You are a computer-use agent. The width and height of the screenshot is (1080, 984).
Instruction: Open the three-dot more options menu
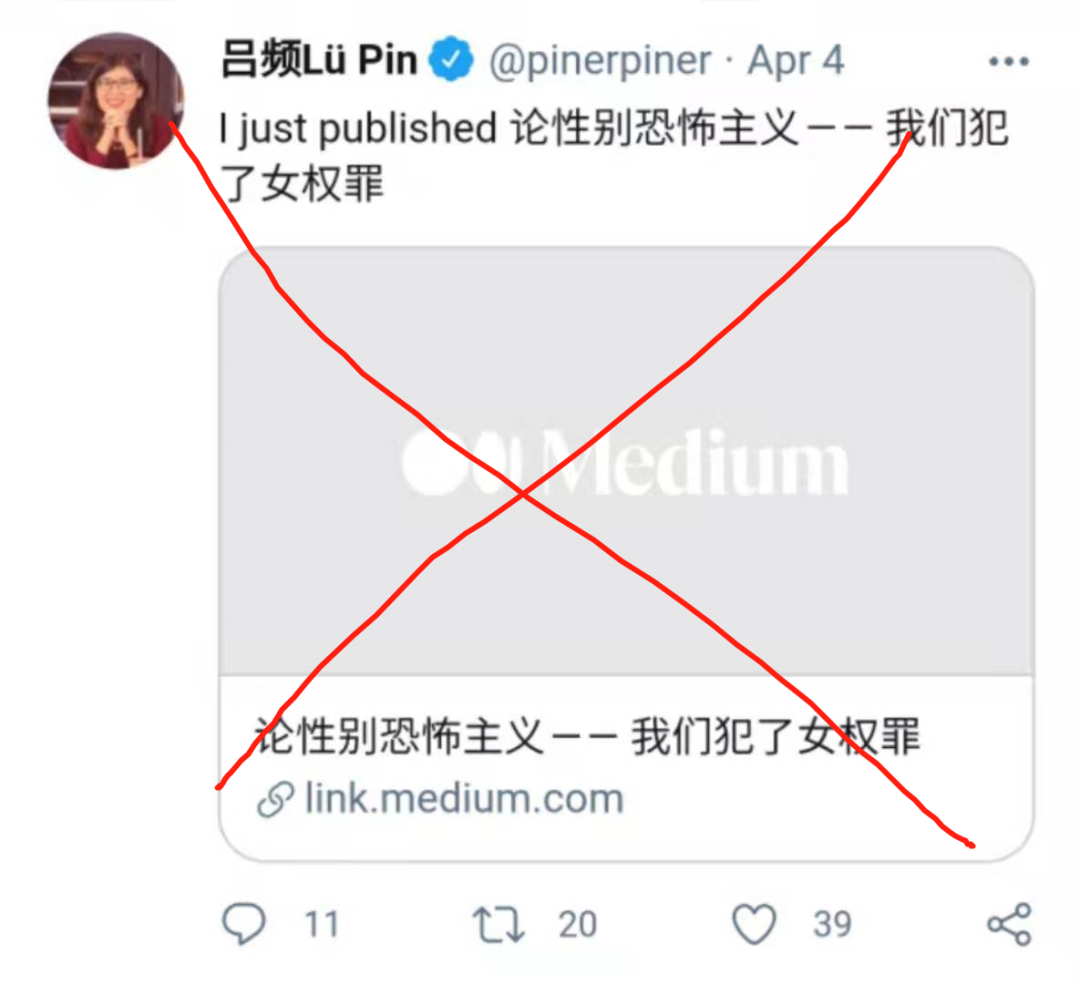1008,62
